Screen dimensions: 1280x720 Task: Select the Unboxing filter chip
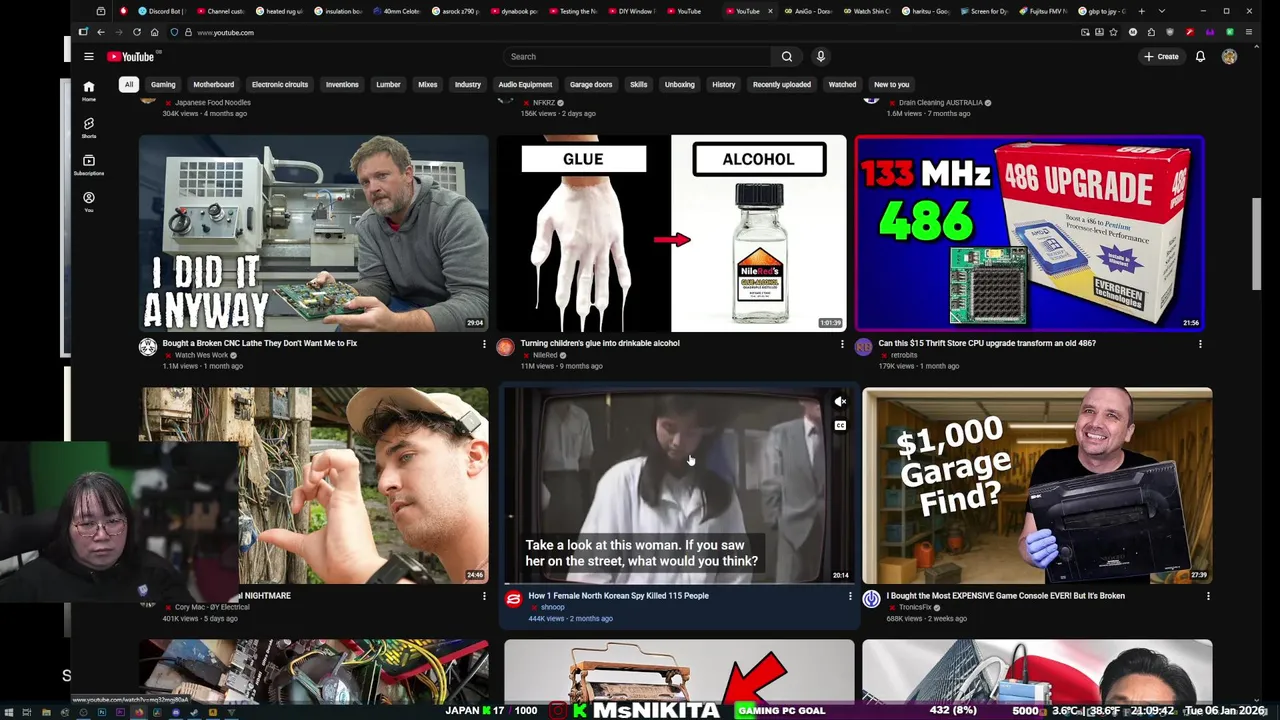click(x=680, y=85)
